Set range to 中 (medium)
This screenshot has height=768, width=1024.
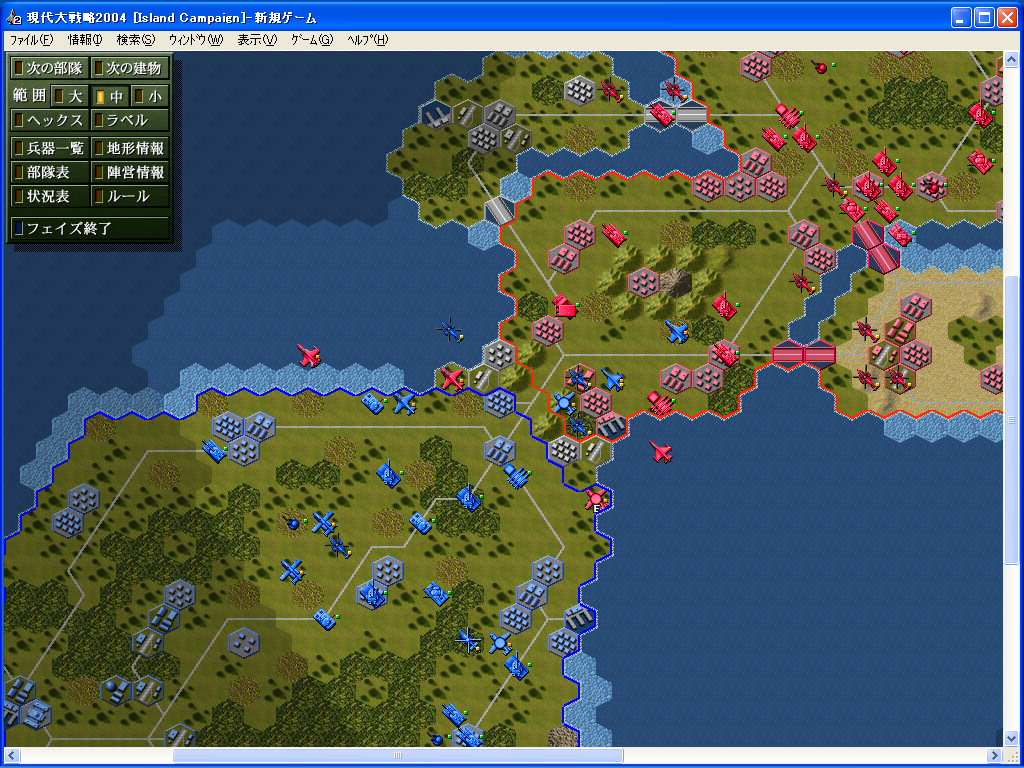click(x=109, y=96)
